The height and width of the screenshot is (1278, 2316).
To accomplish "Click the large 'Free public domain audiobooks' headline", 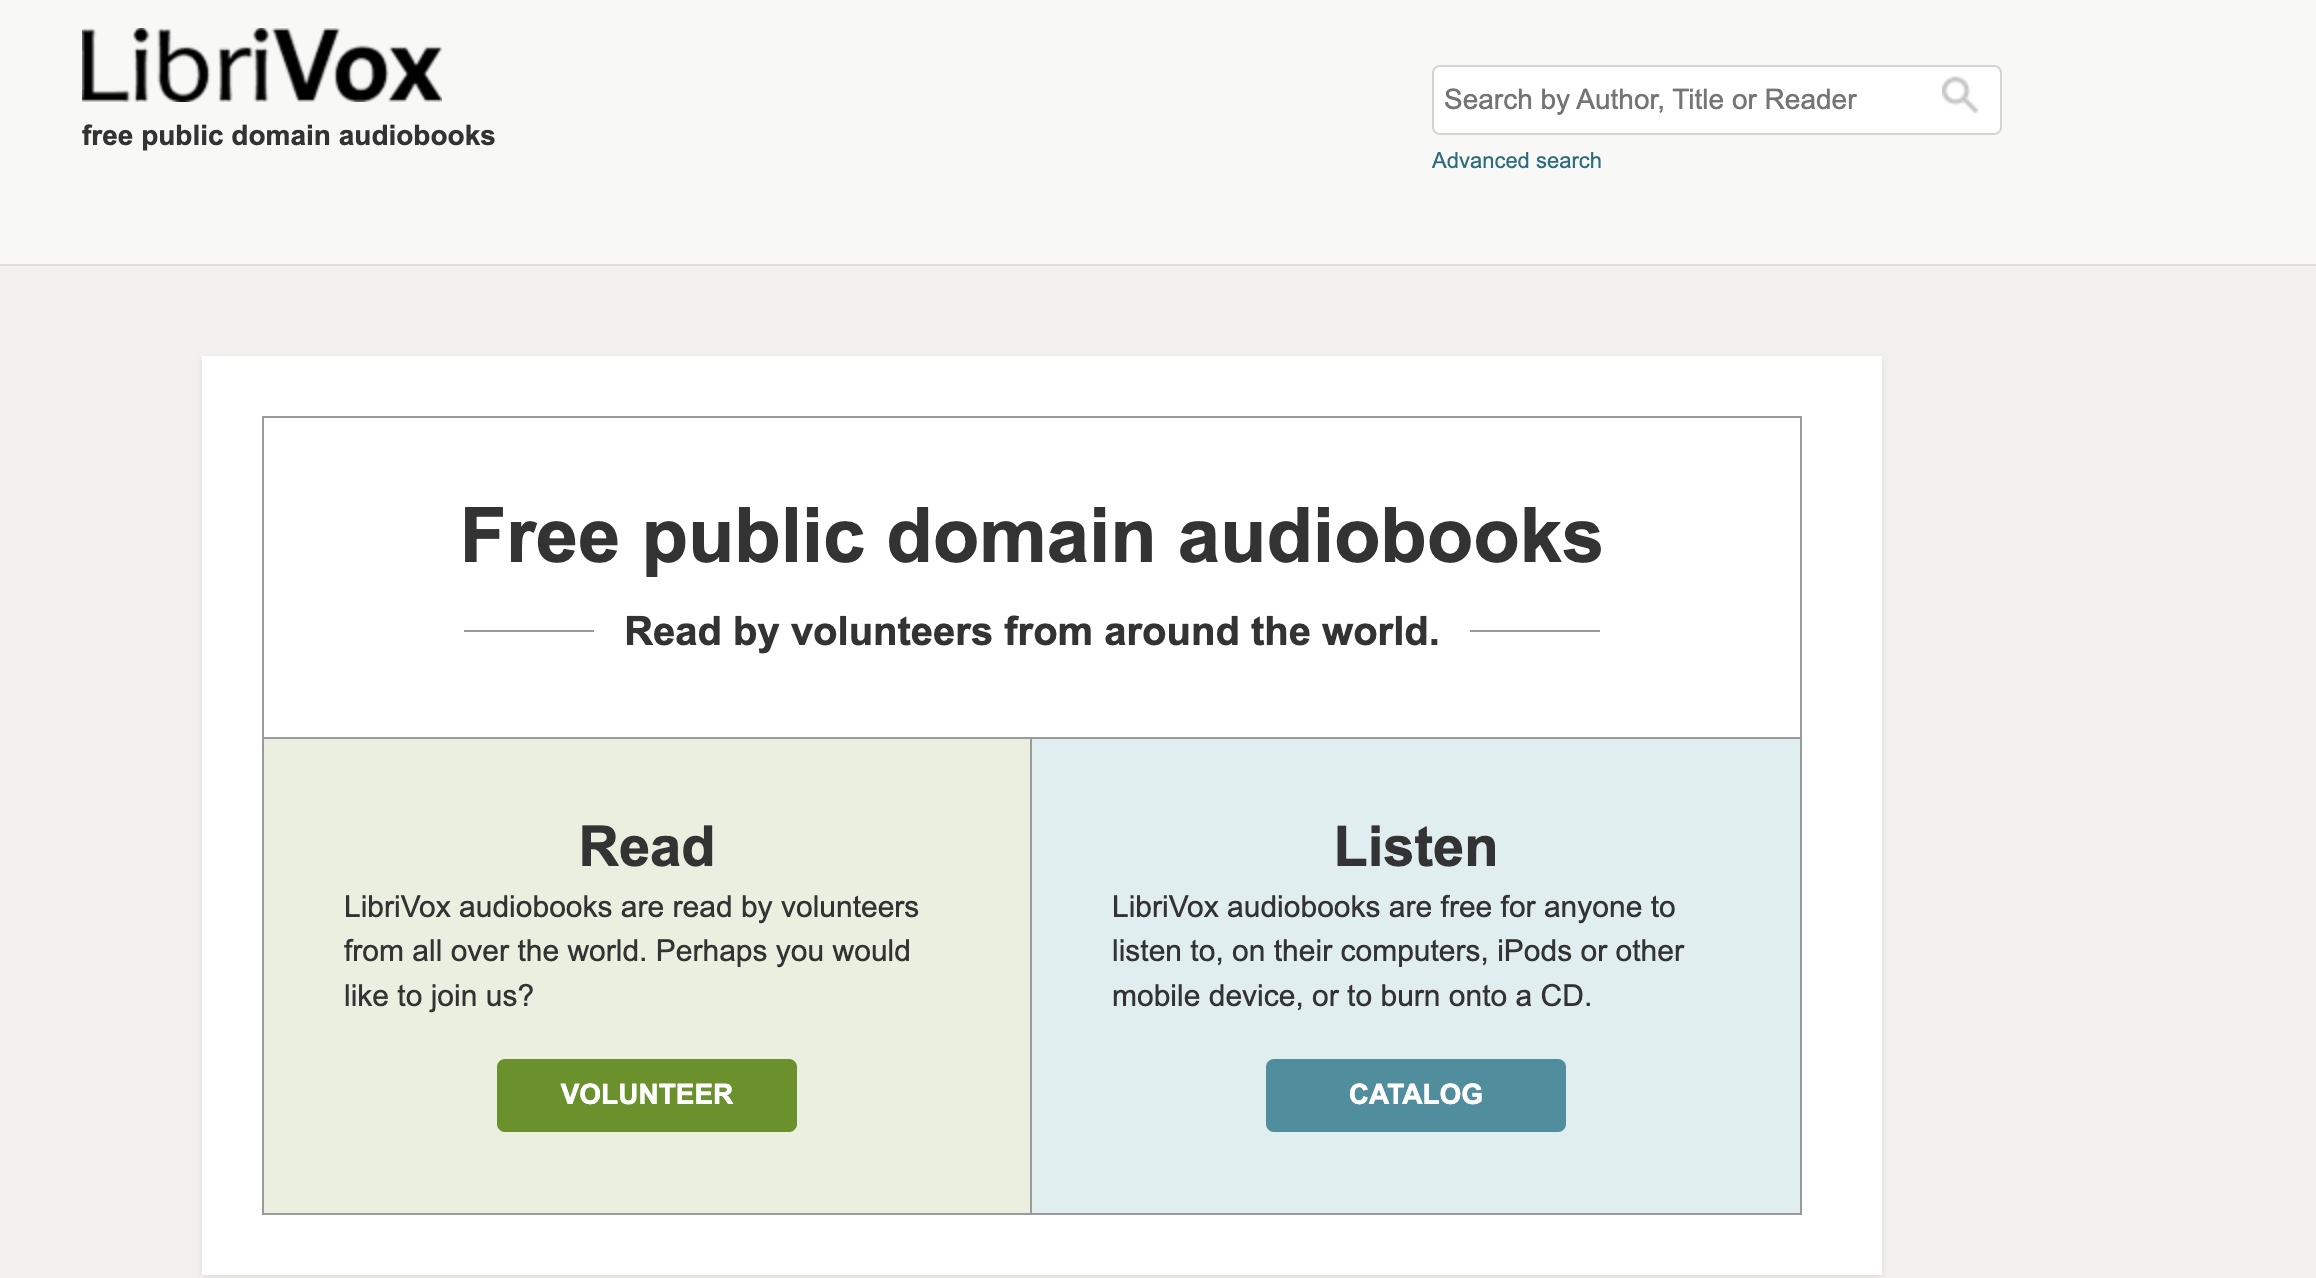I will coord(1031,537).
